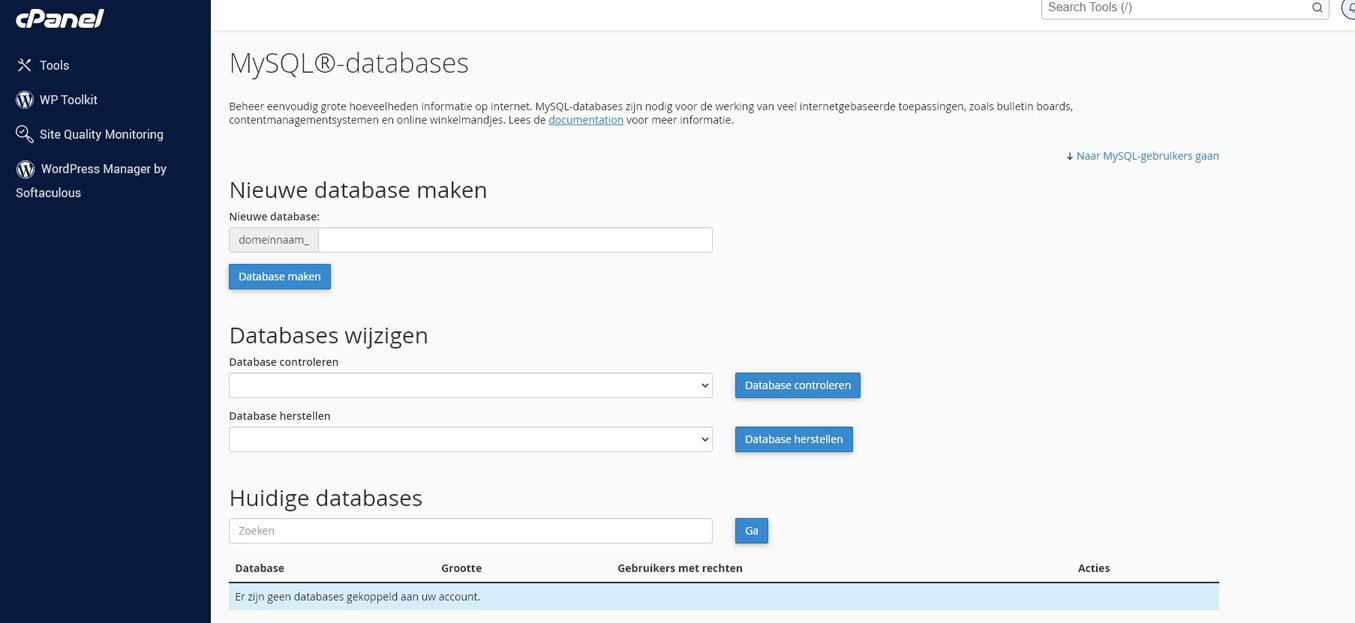The image size is (1355, 623).
Task: Click the Huidige databases heading
Action: (326, 498)
